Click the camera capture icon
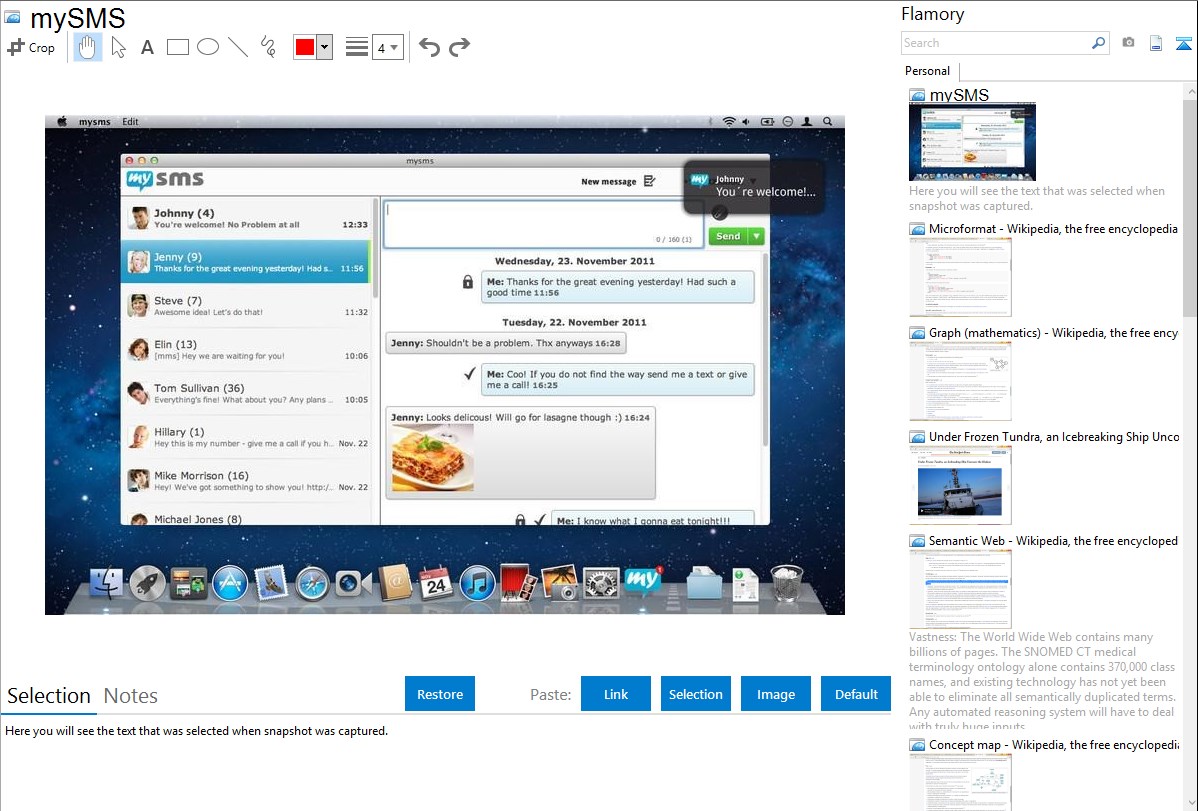 pos(1128,43)
